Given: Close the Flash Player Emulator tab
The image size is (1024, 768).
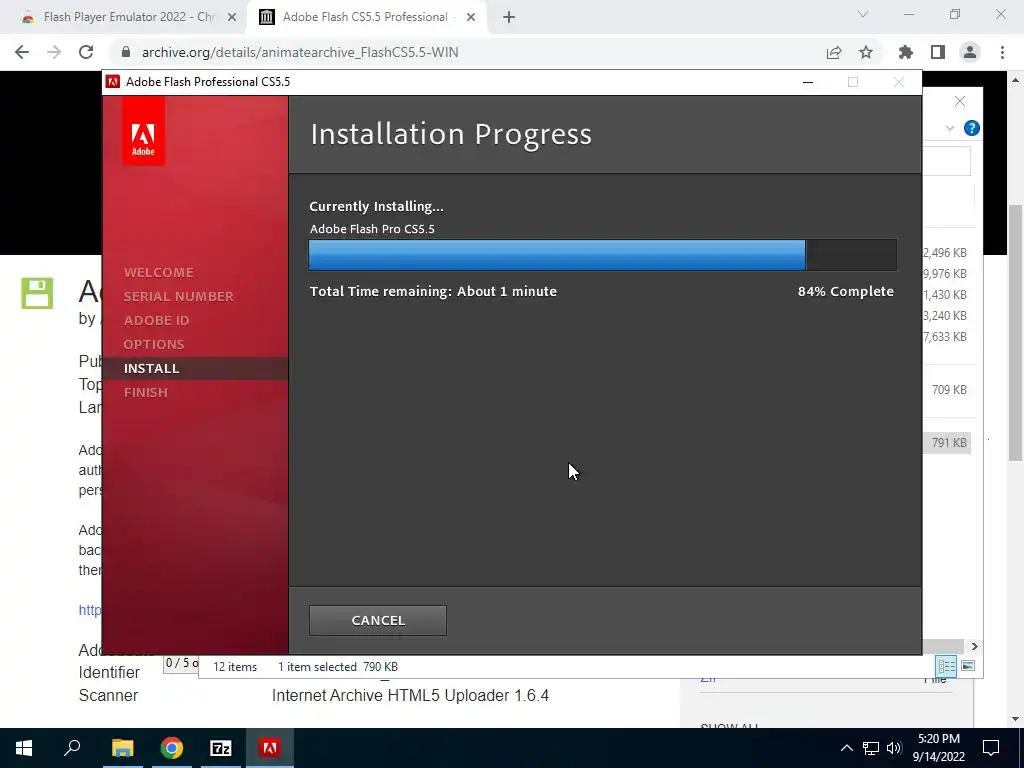Looking at the screenshot, I should [231, 18].
